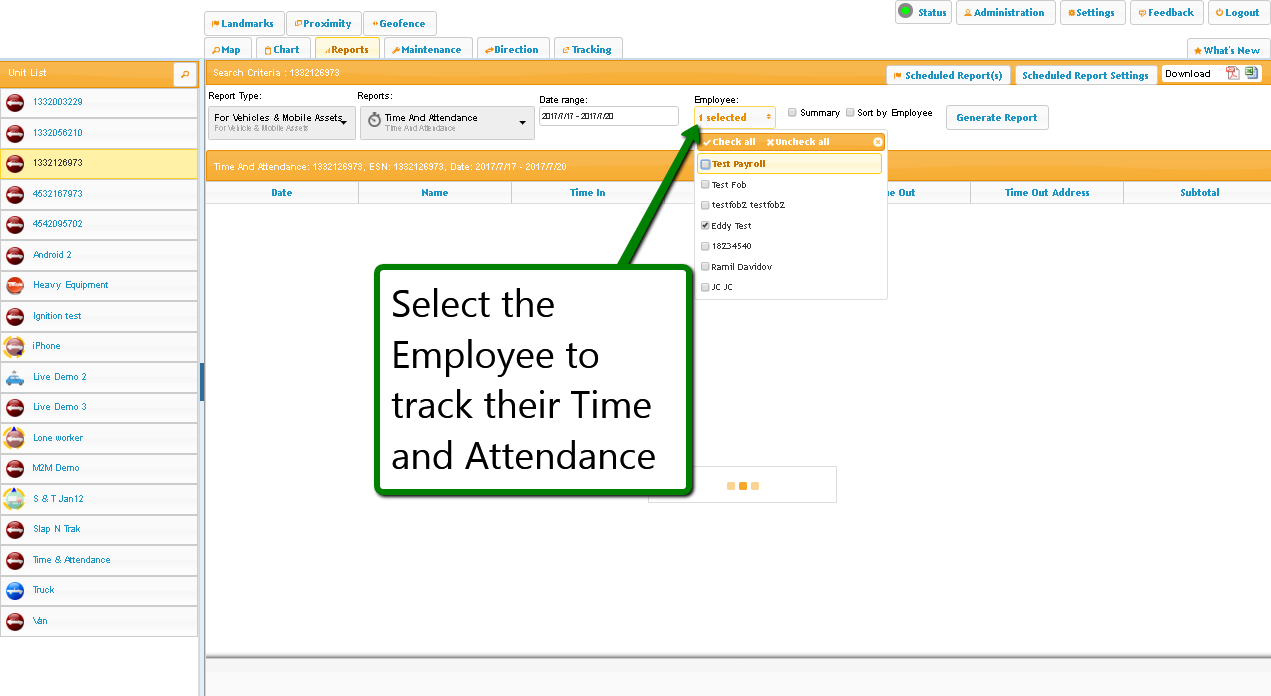Enable the Summary checkbox
Viewport: 1271px width, 696px height.
[793, 113]
